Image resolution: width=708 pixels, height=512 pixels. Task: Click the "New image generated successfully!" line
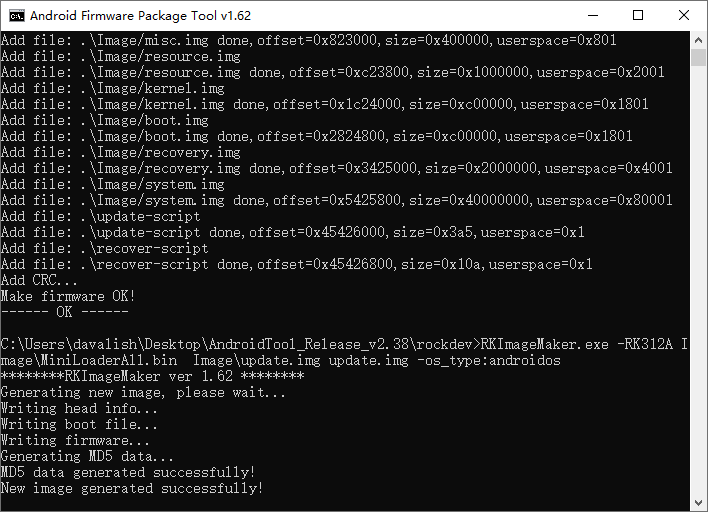pos(132,488)
